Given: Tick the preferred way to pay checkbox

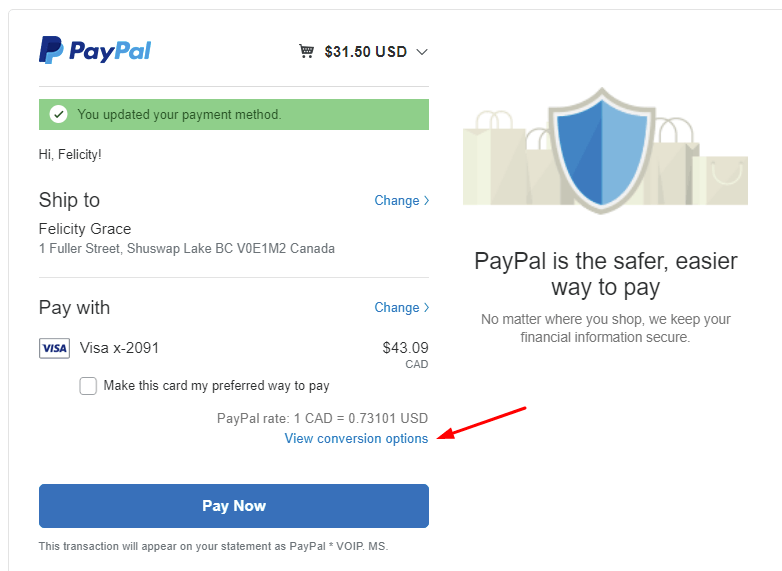Looking at the screenshot, I should click(x=88, y=386).
